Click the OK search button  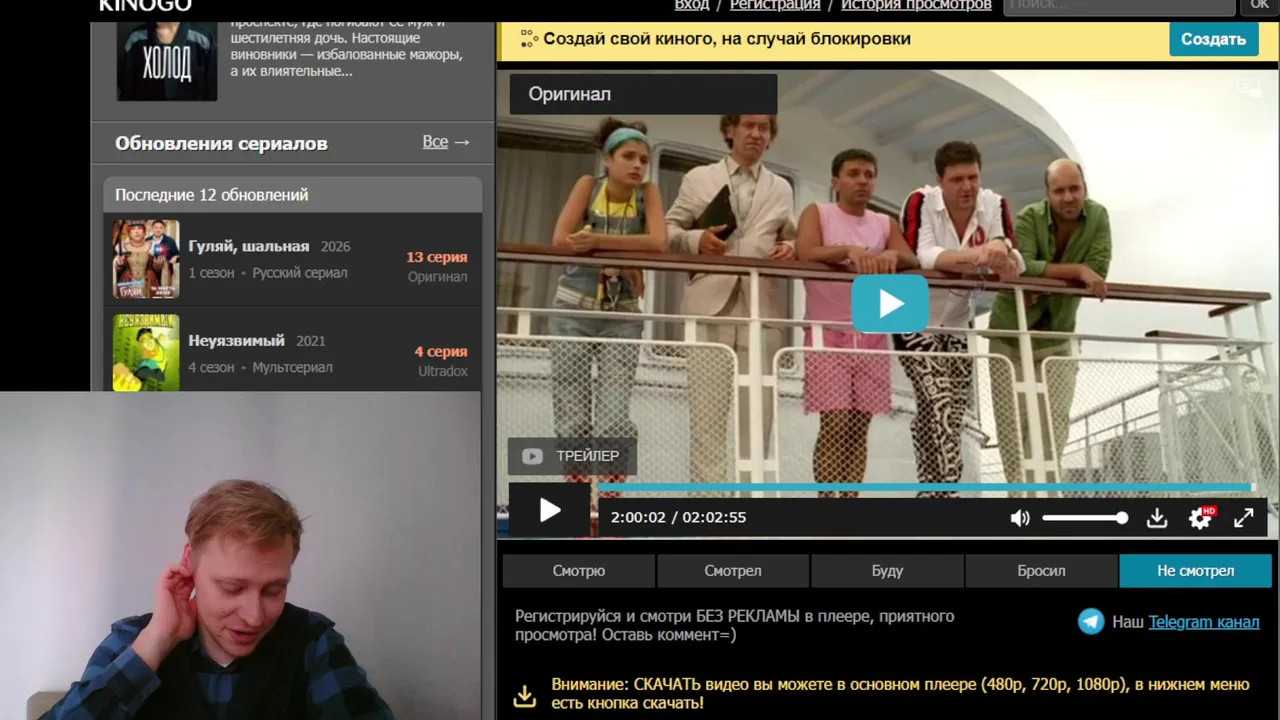point(1260,6)
